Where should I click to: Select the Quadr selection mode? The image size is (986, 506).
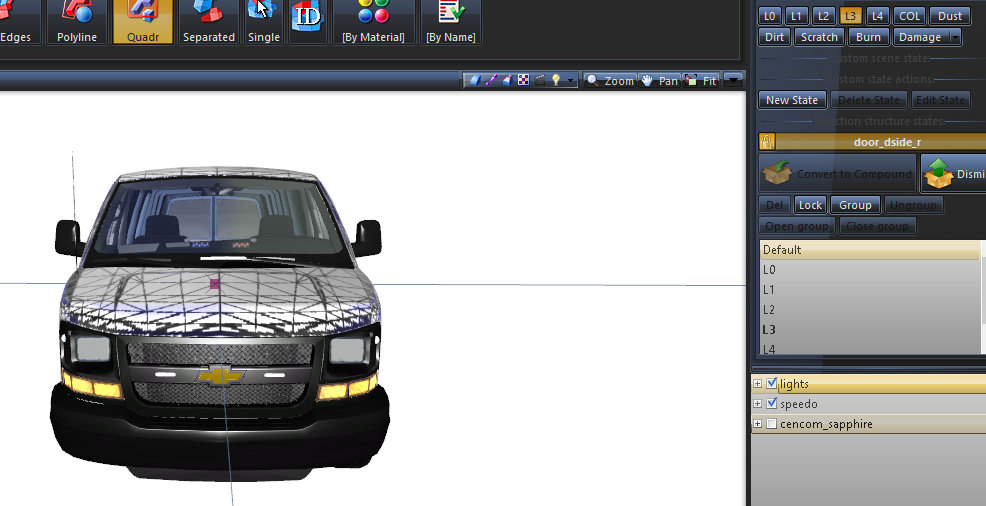tap(143, 22)
